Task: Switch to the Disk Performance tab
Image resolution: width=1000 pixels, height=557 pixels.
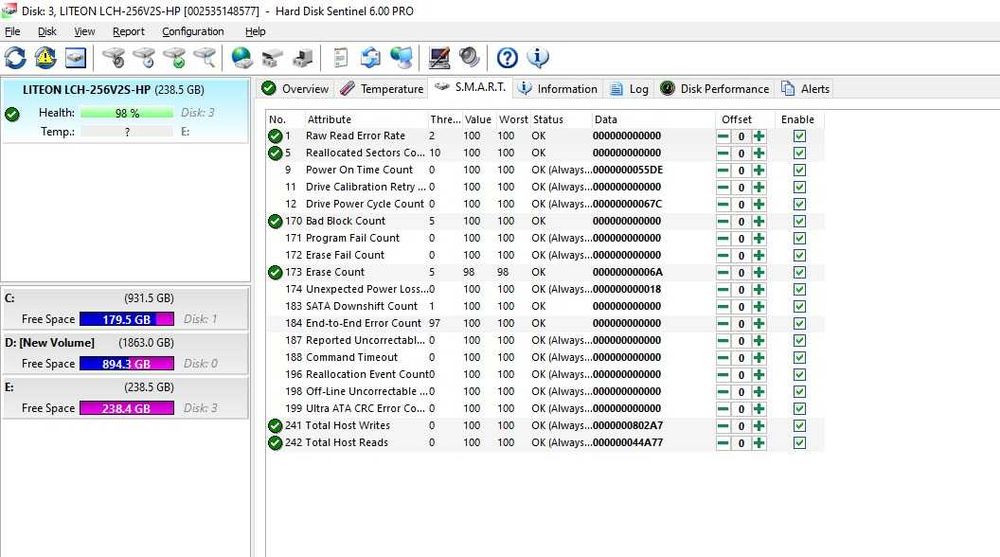Action: click(714, 89)
